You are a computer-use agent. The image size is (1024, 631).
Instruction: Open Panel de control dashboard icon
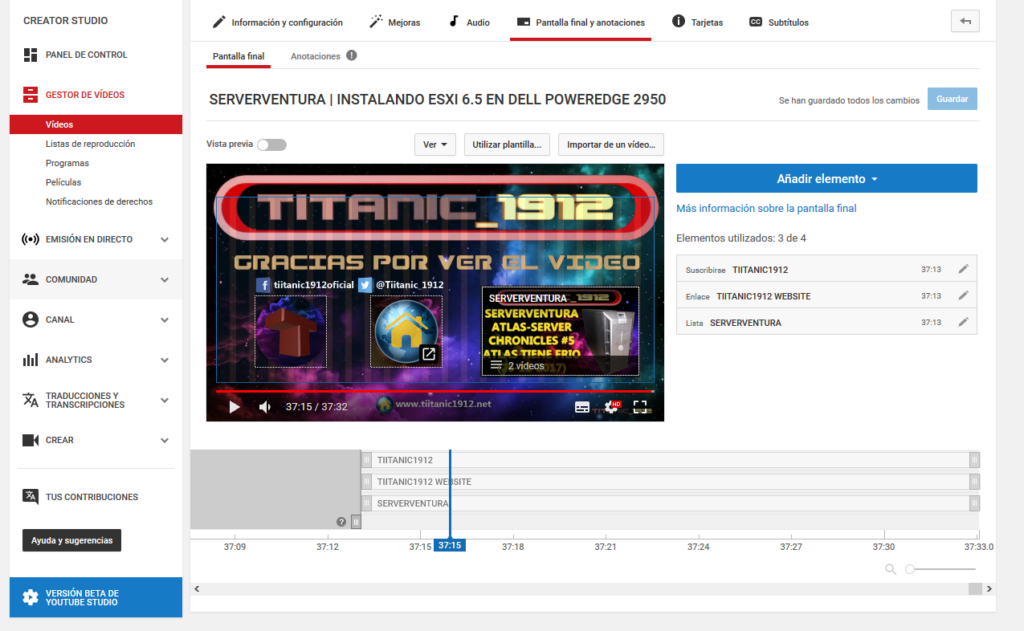(x=30, y=55)
